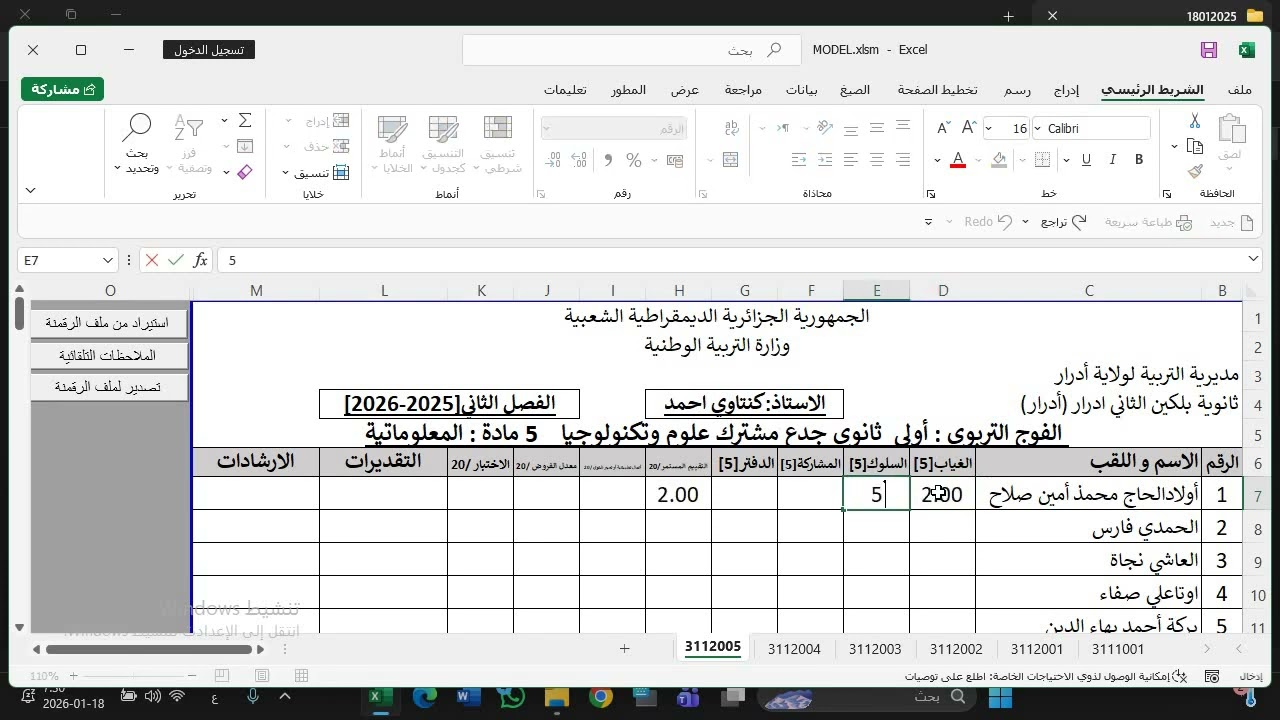The image size is (1280, 720).
Task: Click automatic remarks (الملاحظات التلقائية) button
Action: pos(109,355)
